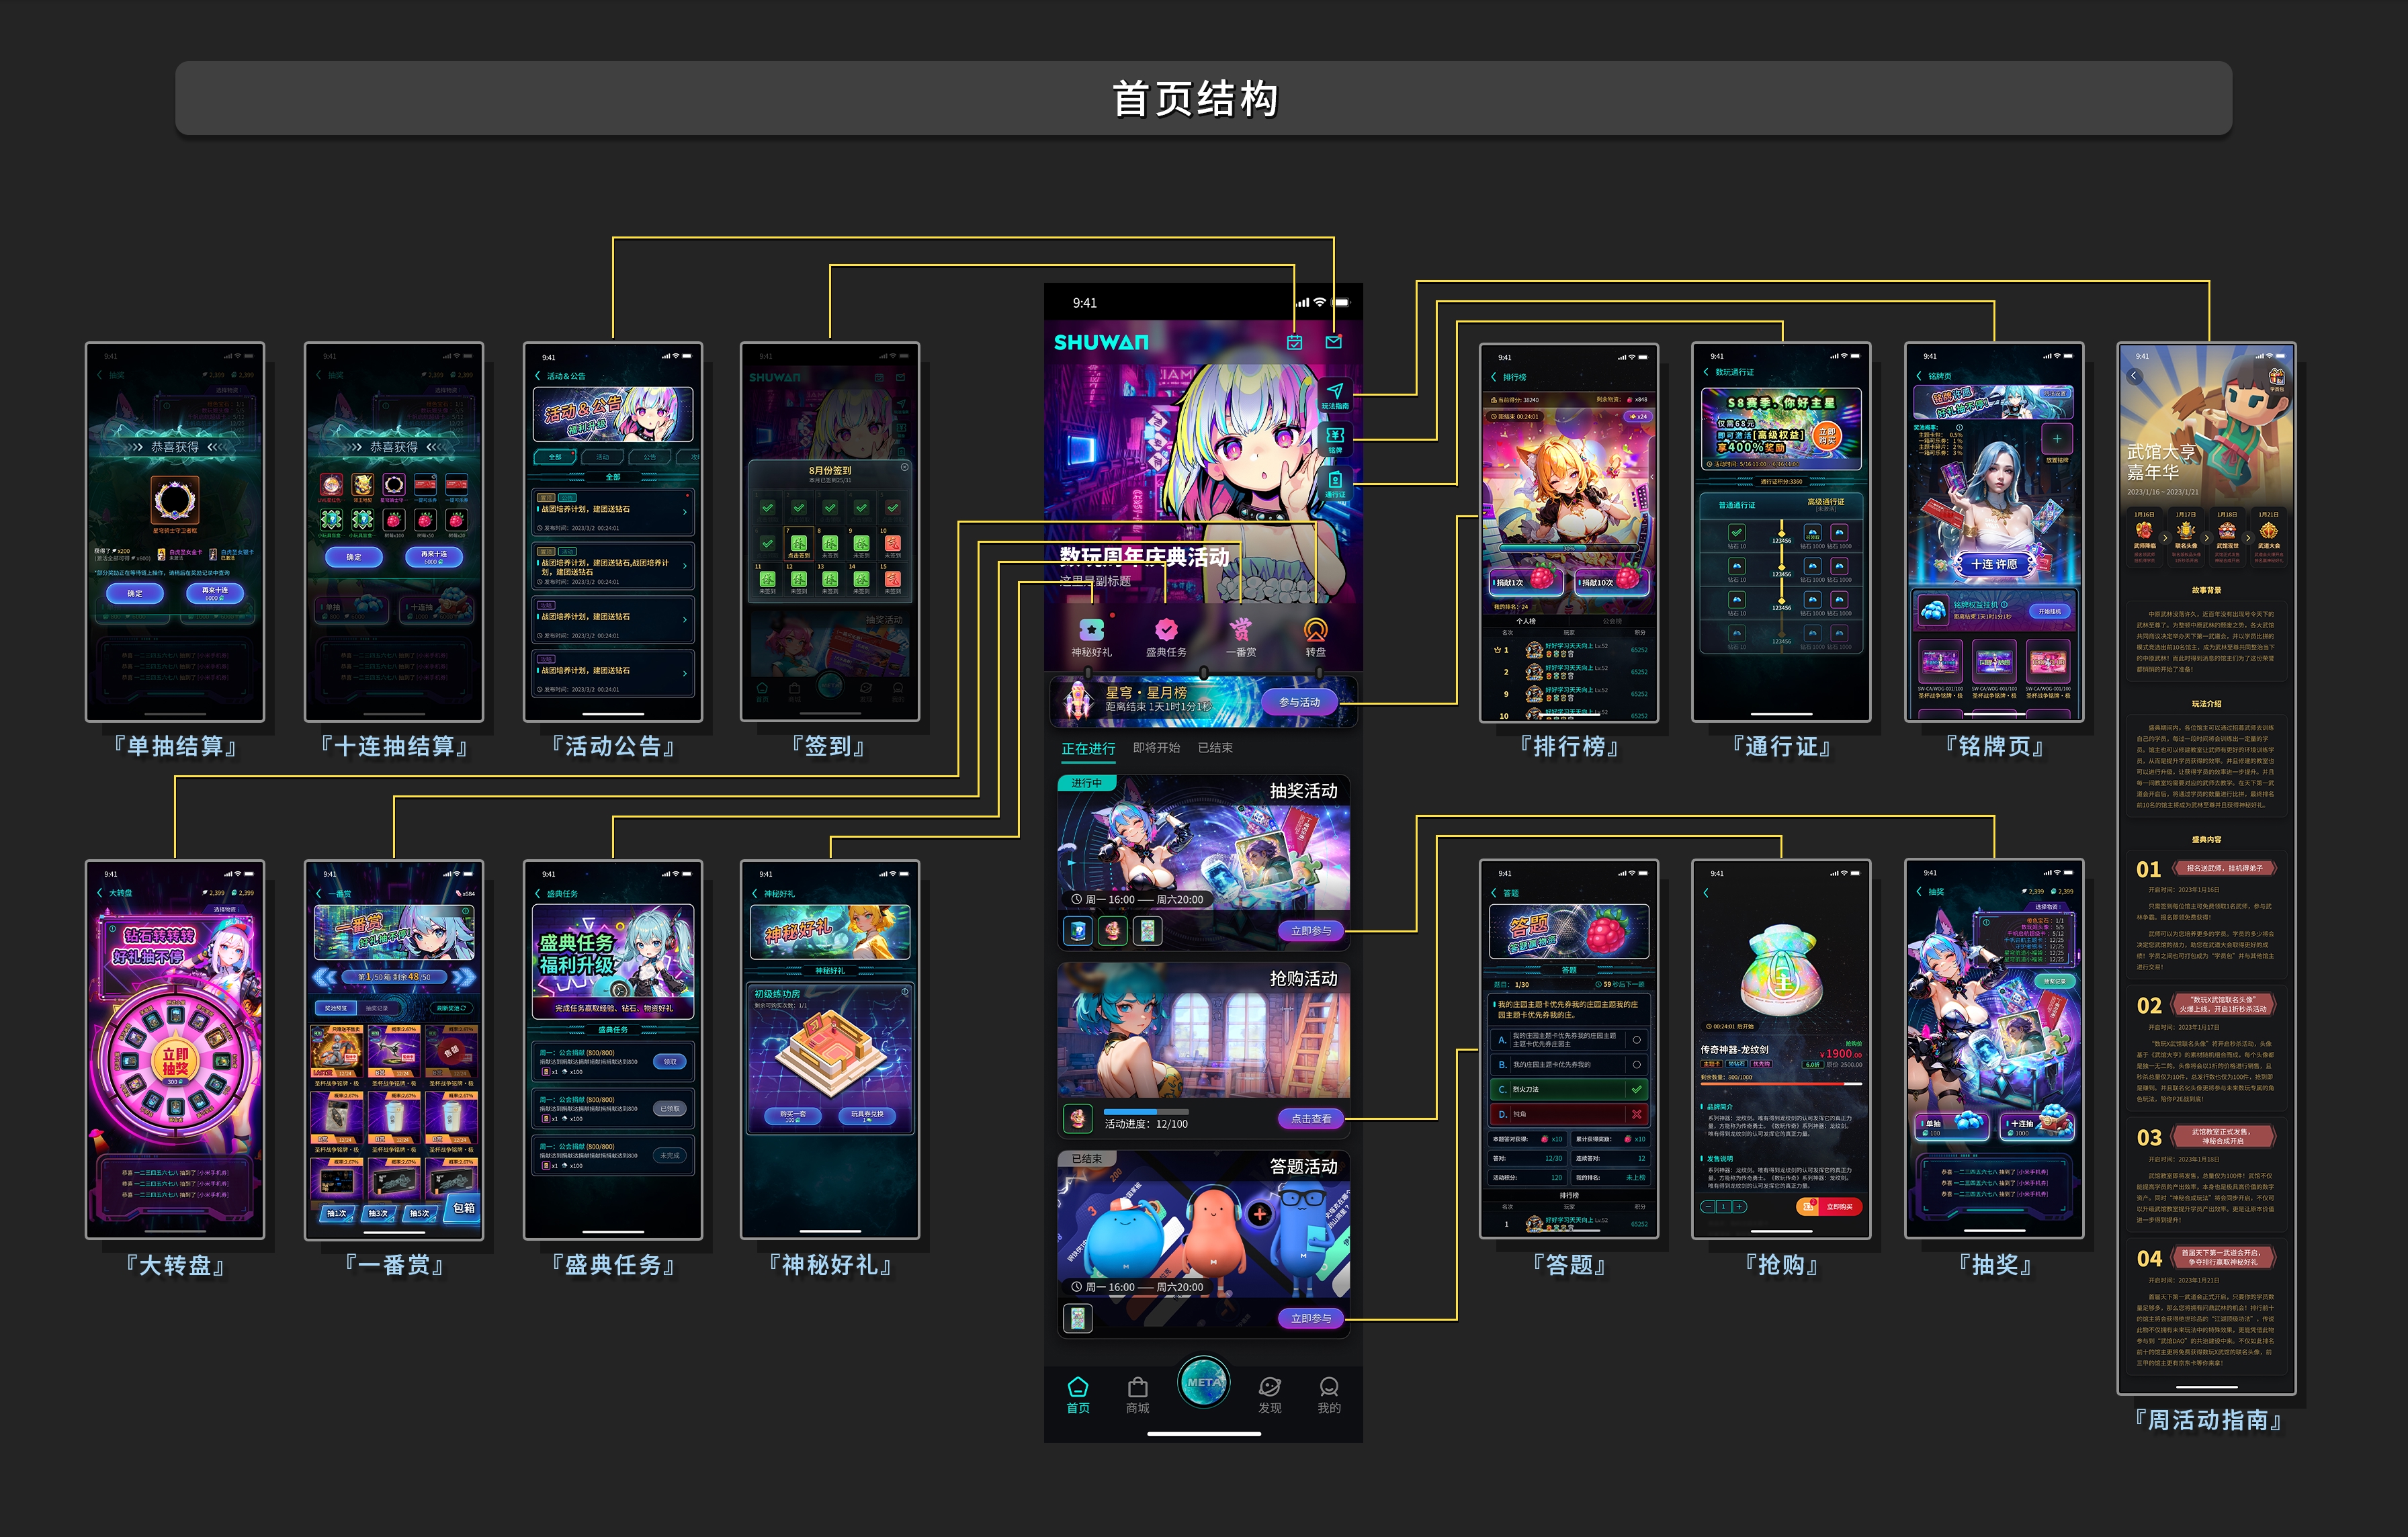Open the 神秘好礼 gift ticket icon
Screen dimensions: 2408x1537
[x=1091, y=630]
